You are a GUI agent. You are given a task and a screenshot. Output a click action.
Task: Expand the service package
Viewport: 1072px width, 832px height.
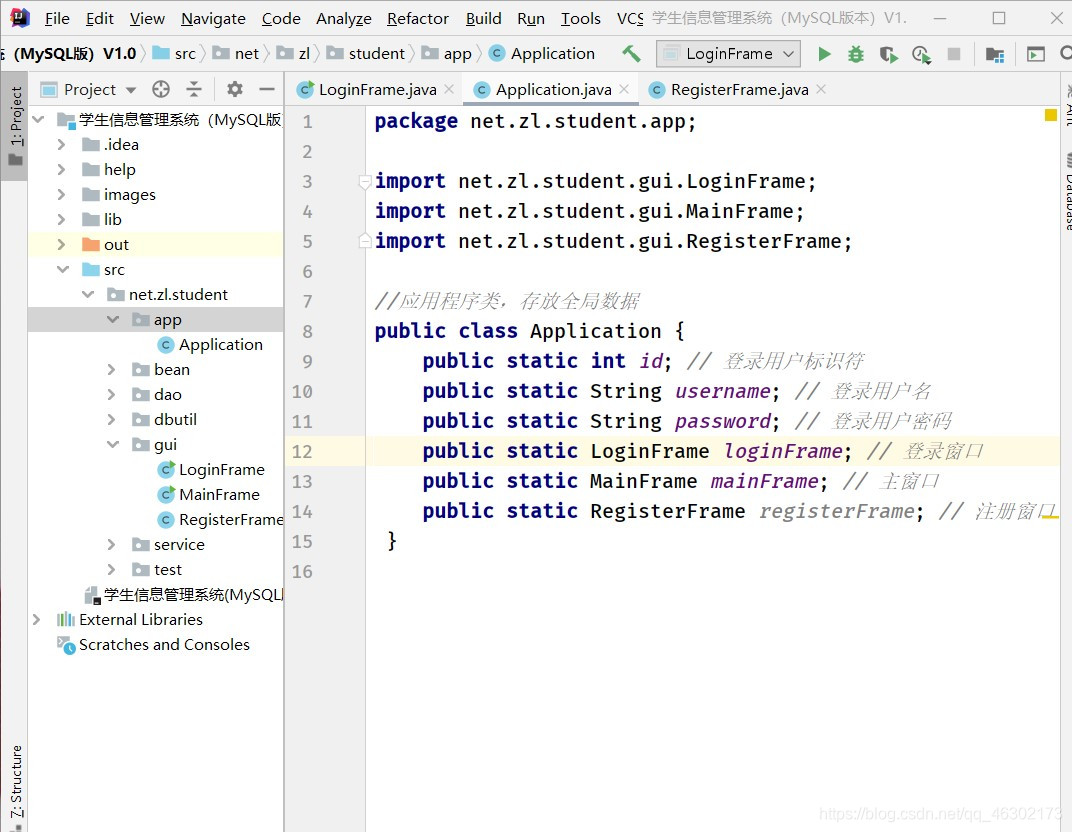111,544
